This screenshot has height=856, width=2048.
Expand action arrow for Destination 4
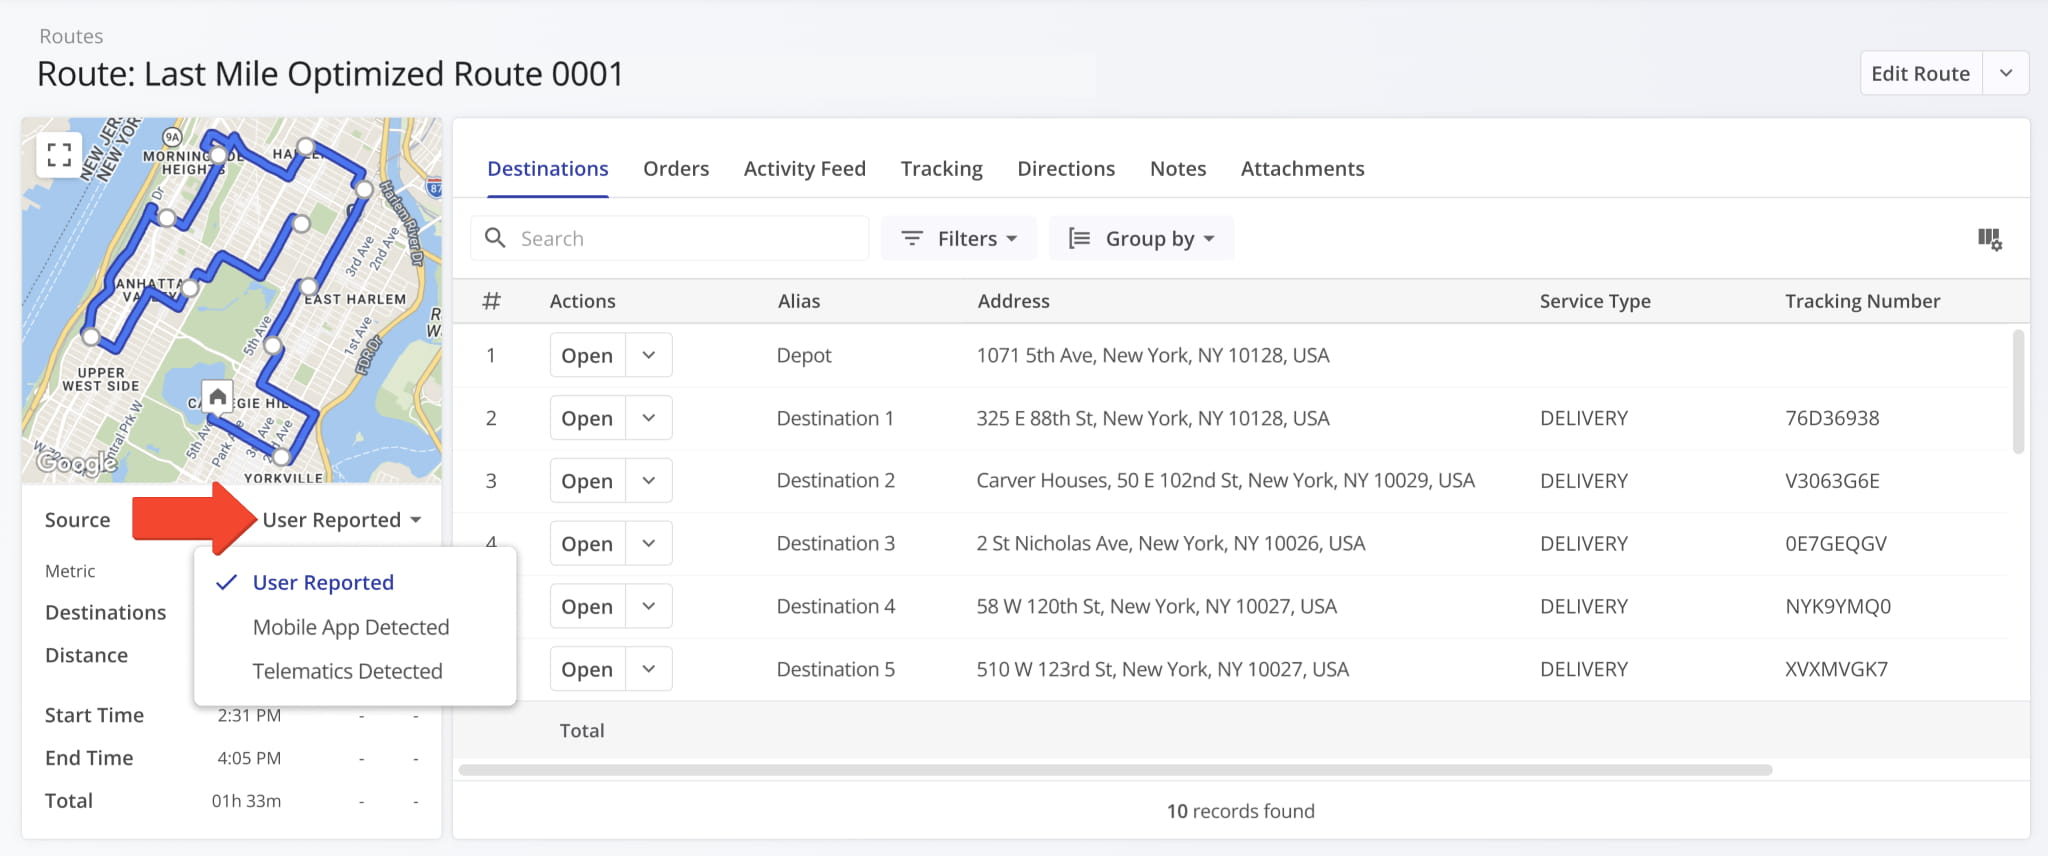[x=649, y=606]
